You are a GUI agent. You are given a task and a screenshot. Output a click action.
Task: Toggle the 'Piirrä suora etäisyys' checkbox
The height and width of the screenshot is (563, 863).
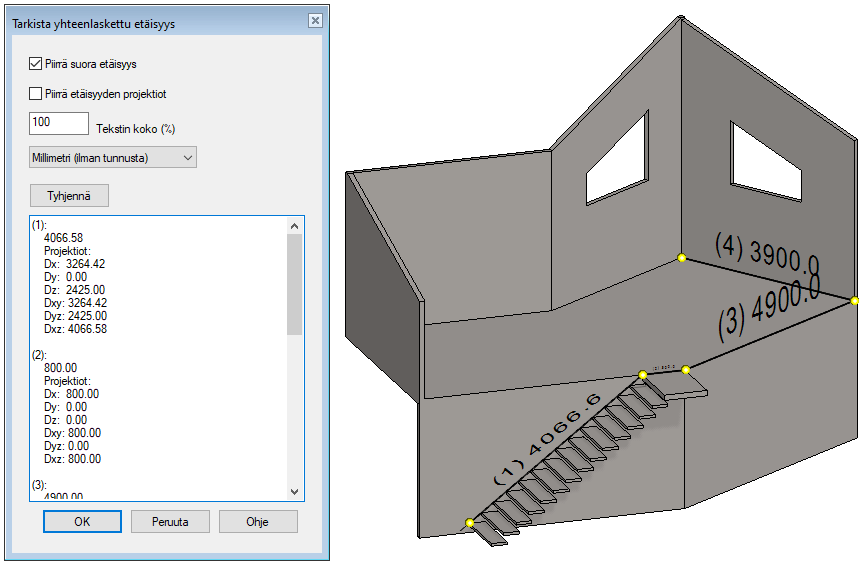coord(37,64)
